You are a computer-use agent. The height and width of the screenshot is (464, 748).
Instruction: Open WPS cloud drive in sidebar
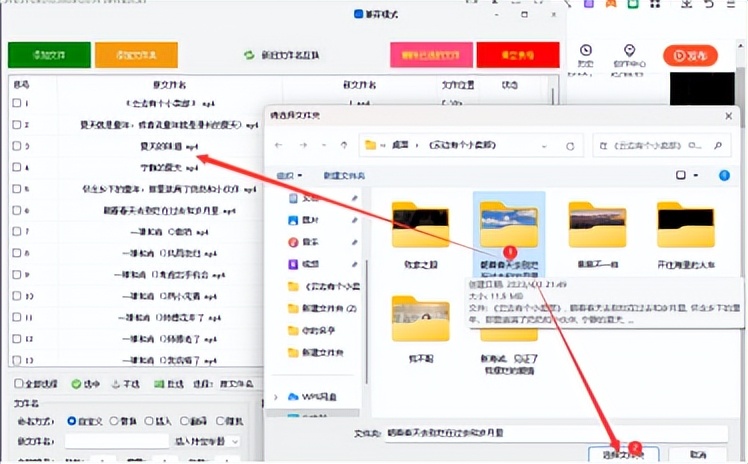pos(312,397)
